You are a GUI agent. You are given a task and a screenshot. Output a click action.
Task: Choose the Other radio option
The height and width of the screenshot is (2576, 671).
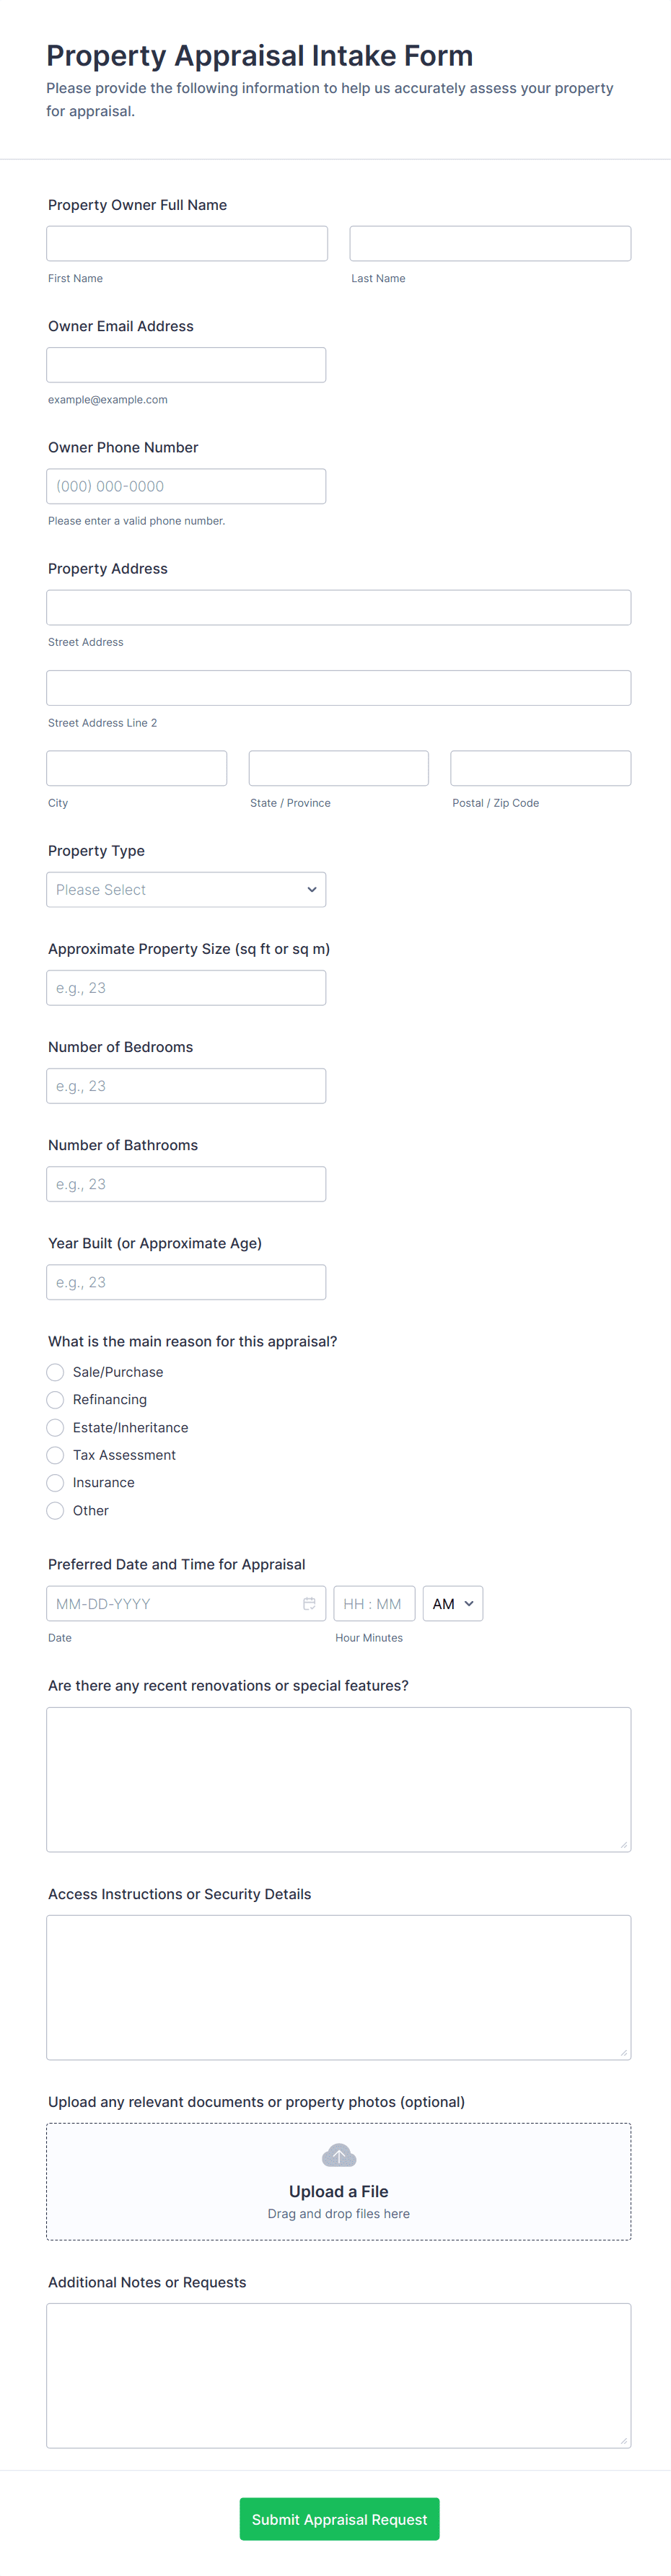coord(56,1510)
